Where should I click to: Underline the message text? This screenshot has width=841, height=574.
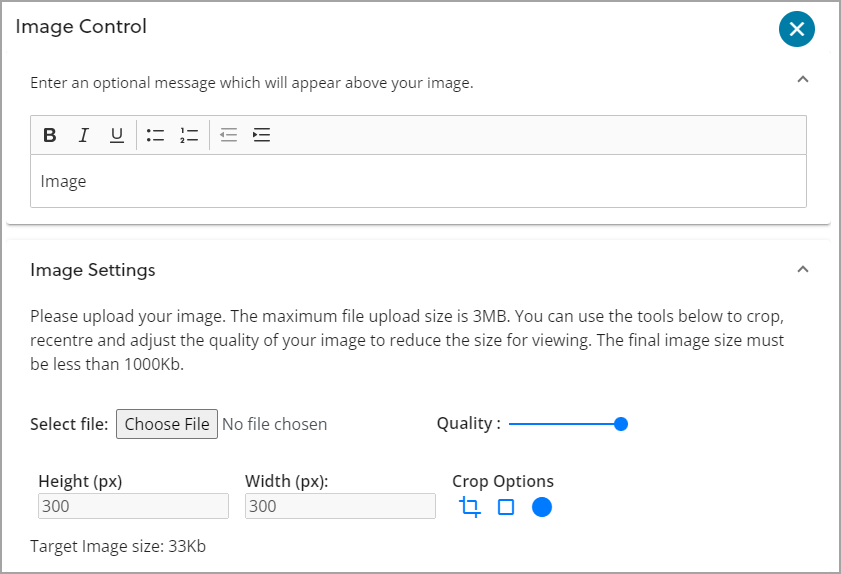pyautogui.click(x=117, y=135)
